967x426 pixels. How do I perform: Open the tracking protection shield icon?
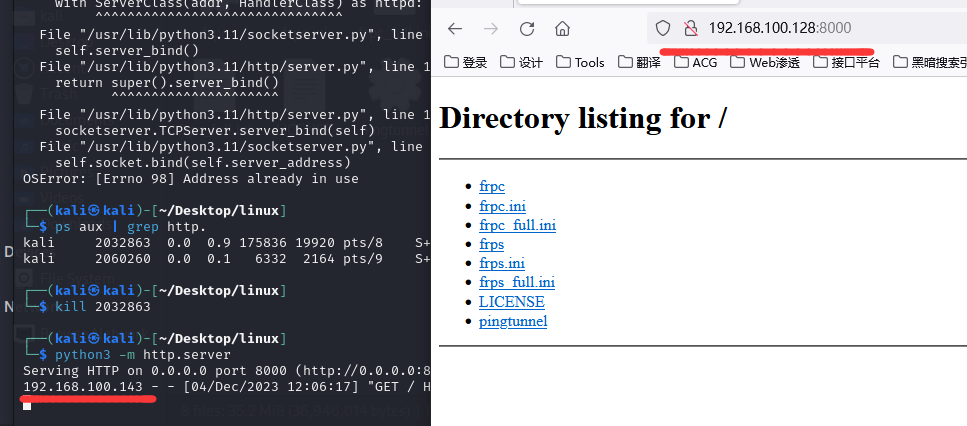coord(662,28)
